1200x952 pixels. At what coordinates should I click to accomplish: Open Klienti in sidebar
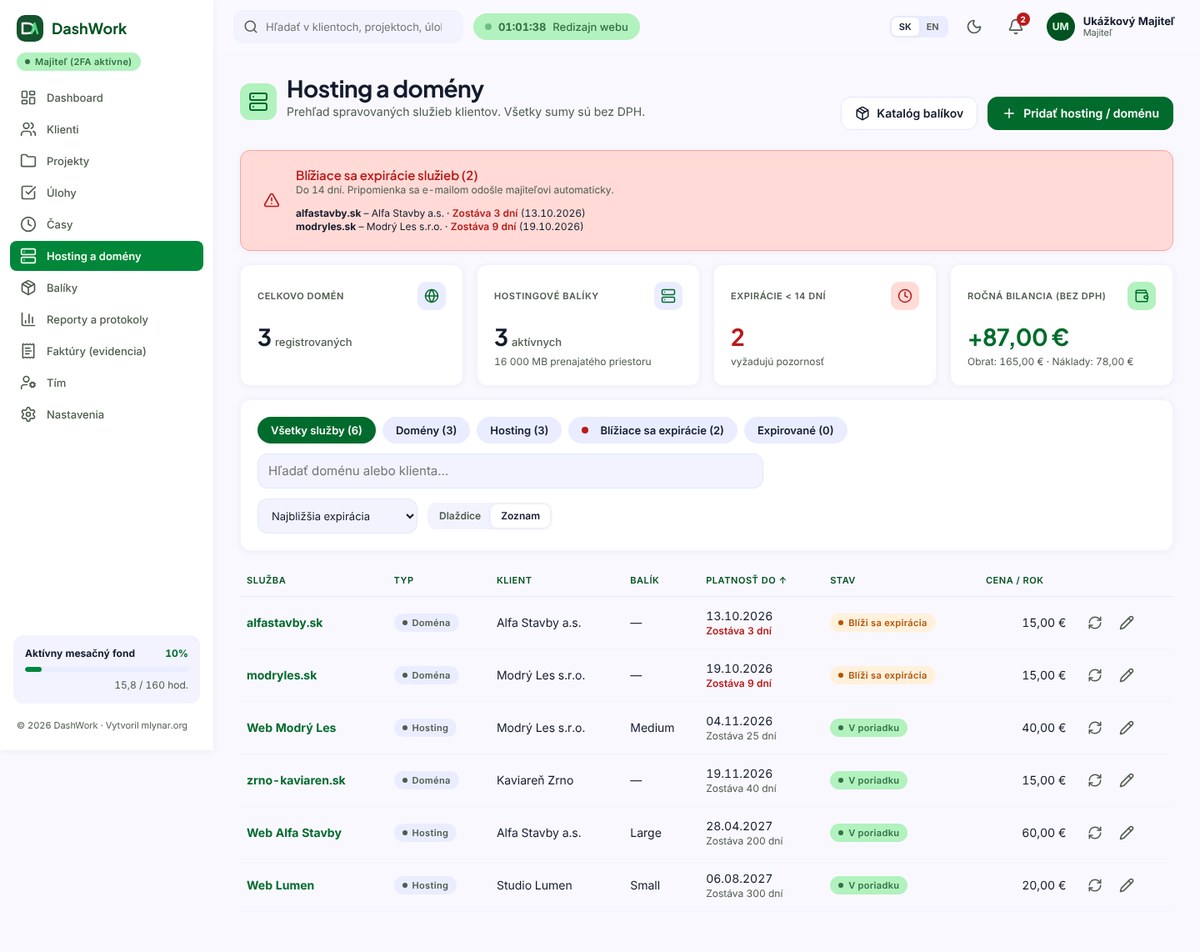(x=106, y=129)
